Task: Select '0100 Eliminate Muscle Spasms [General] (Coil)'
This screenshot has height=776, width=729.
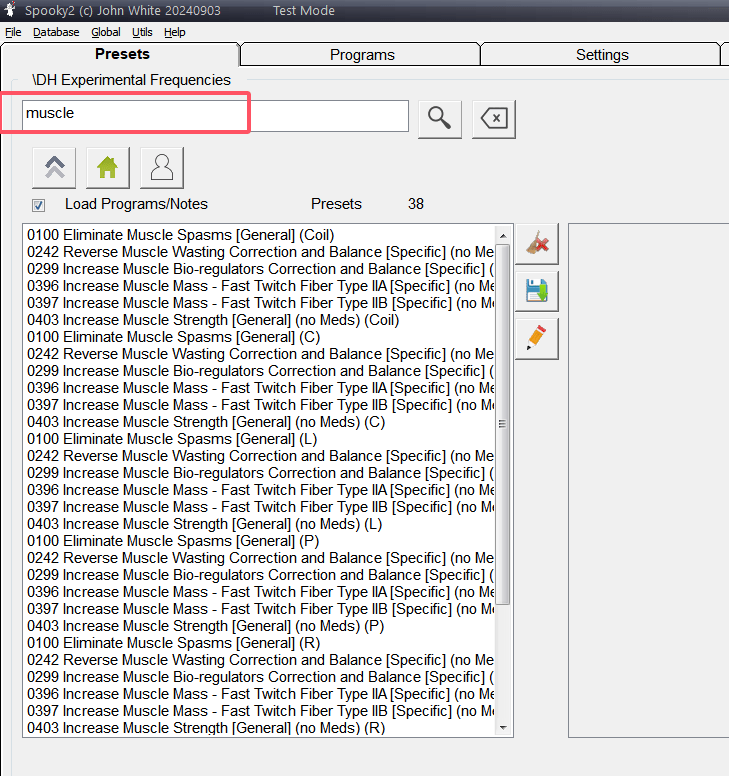Action: point(181,235)
